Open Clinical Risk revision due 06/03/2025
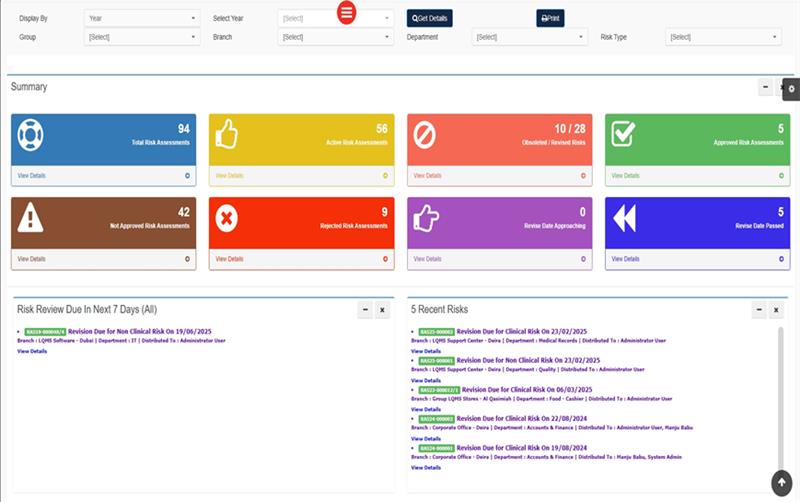 point(527,390)
